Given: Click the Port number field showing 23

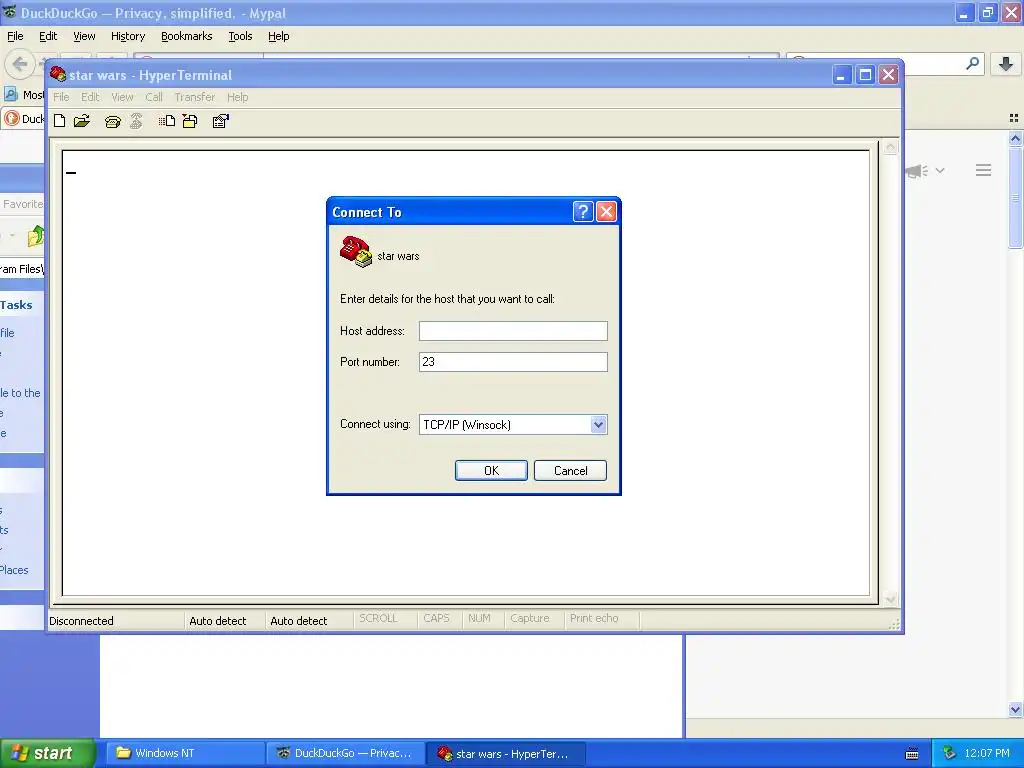Looking at the screenshot, I should (513, 362).
